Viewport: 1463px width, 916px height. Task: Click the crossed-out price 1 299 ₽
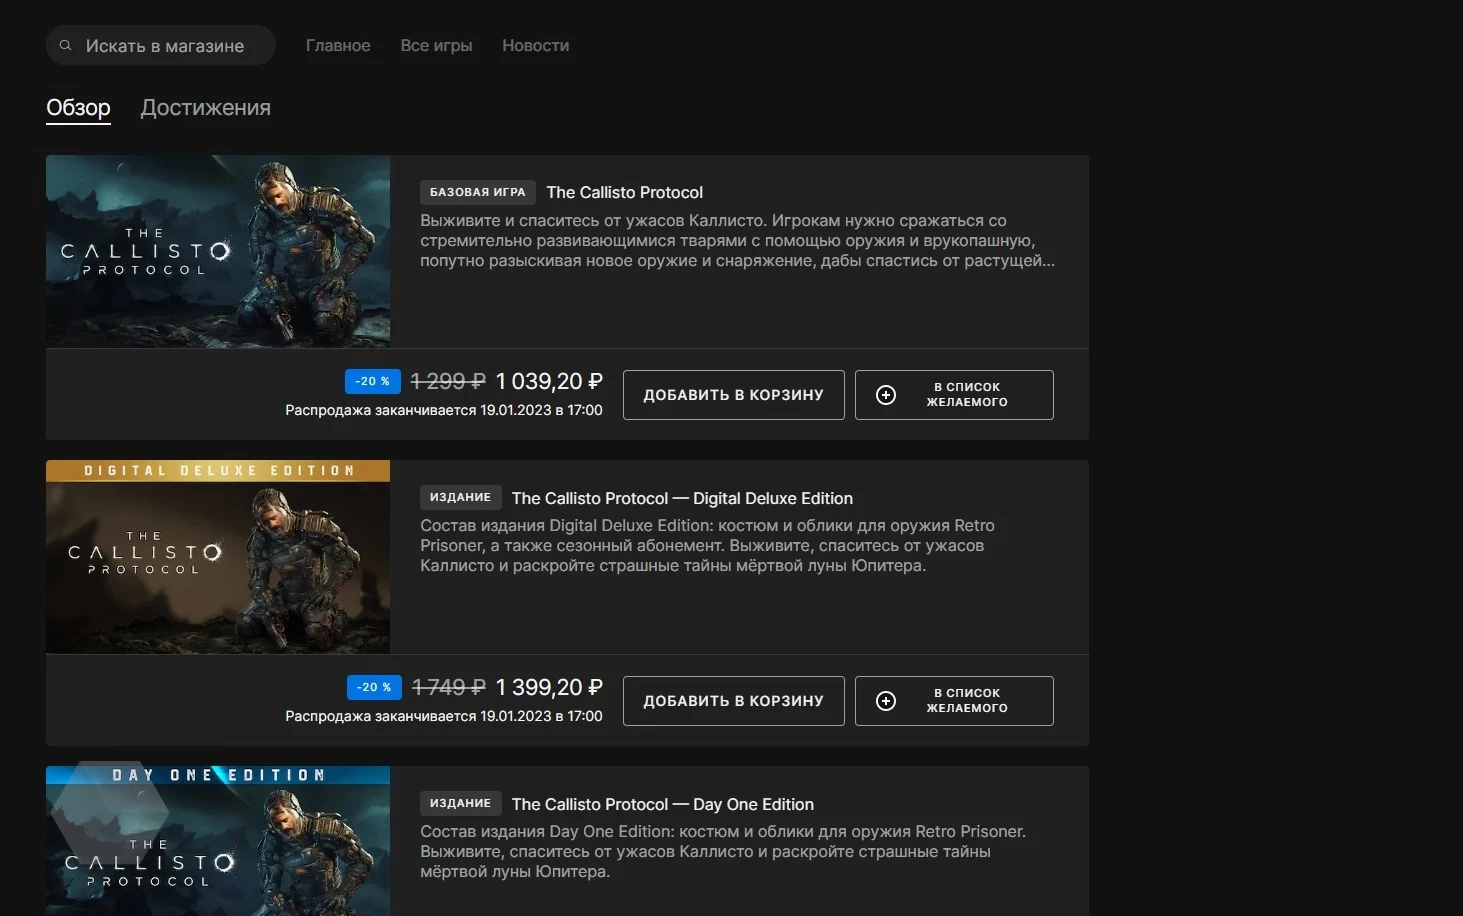[x=448, y=381]
